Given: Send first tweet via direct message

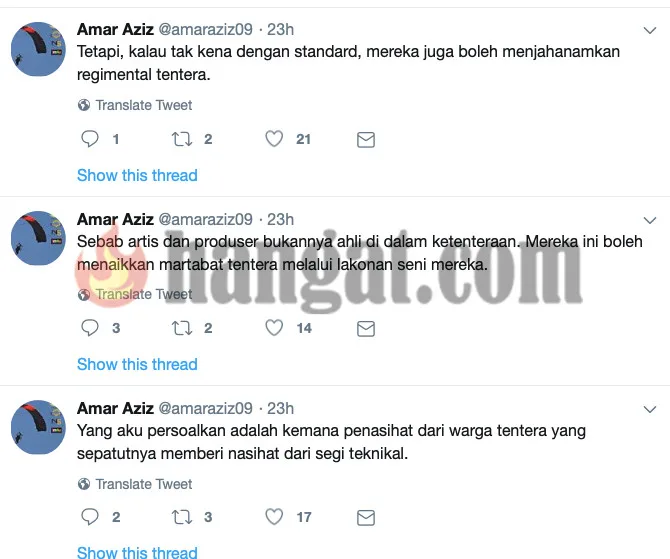Looking at the screenshot, I should coord(366,140).
